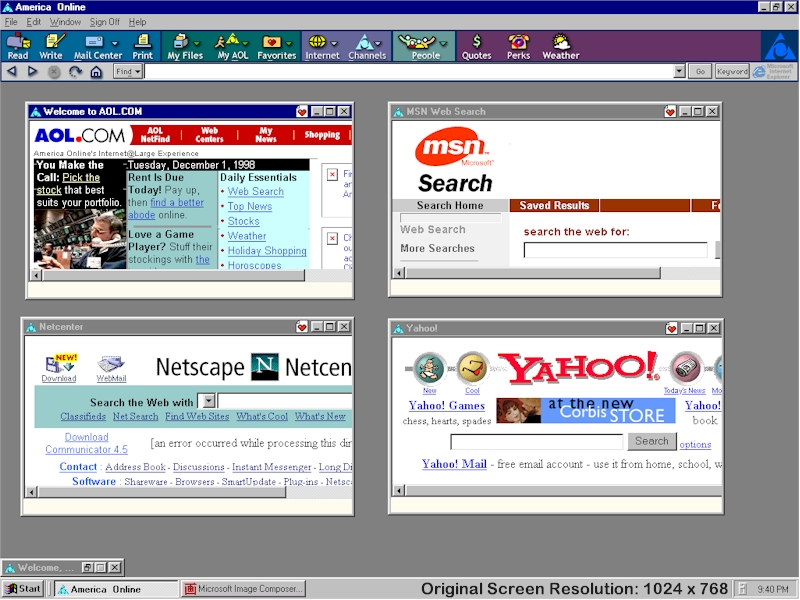Image resolution: width=800 pixels, height=600 pixels.
Task: Open the Holiday Shopping link on AOL.COM
Action: pyautogui.click(x=267, y=251)
